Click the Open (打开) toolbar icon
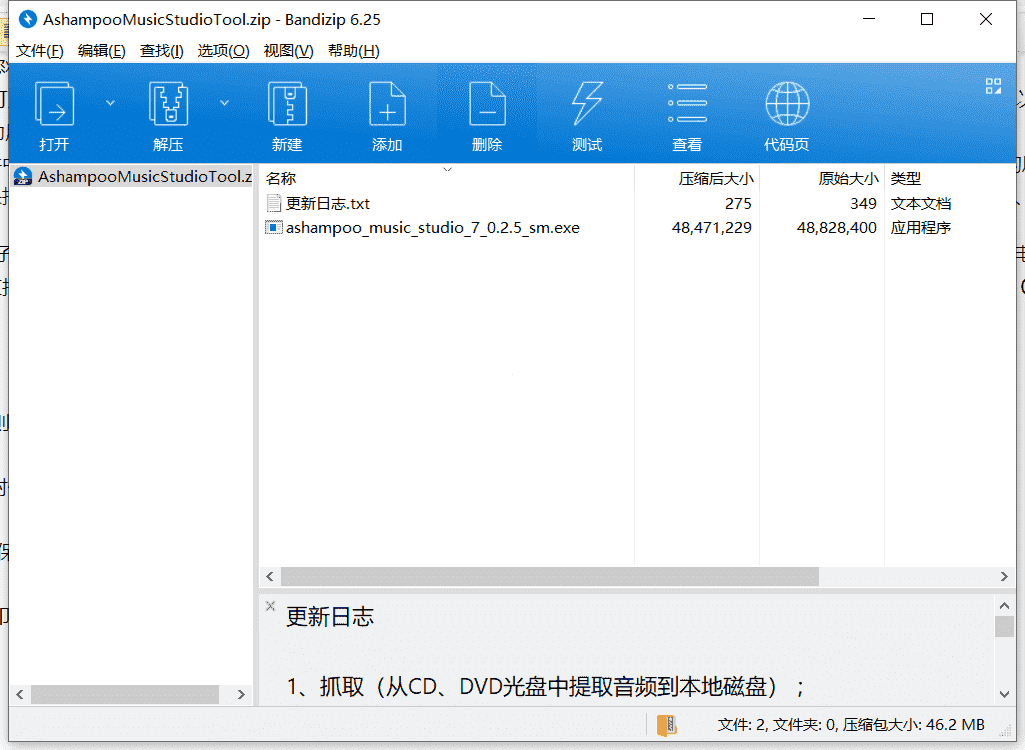This screenshot has width=1025, height=750. click(54, 104)
